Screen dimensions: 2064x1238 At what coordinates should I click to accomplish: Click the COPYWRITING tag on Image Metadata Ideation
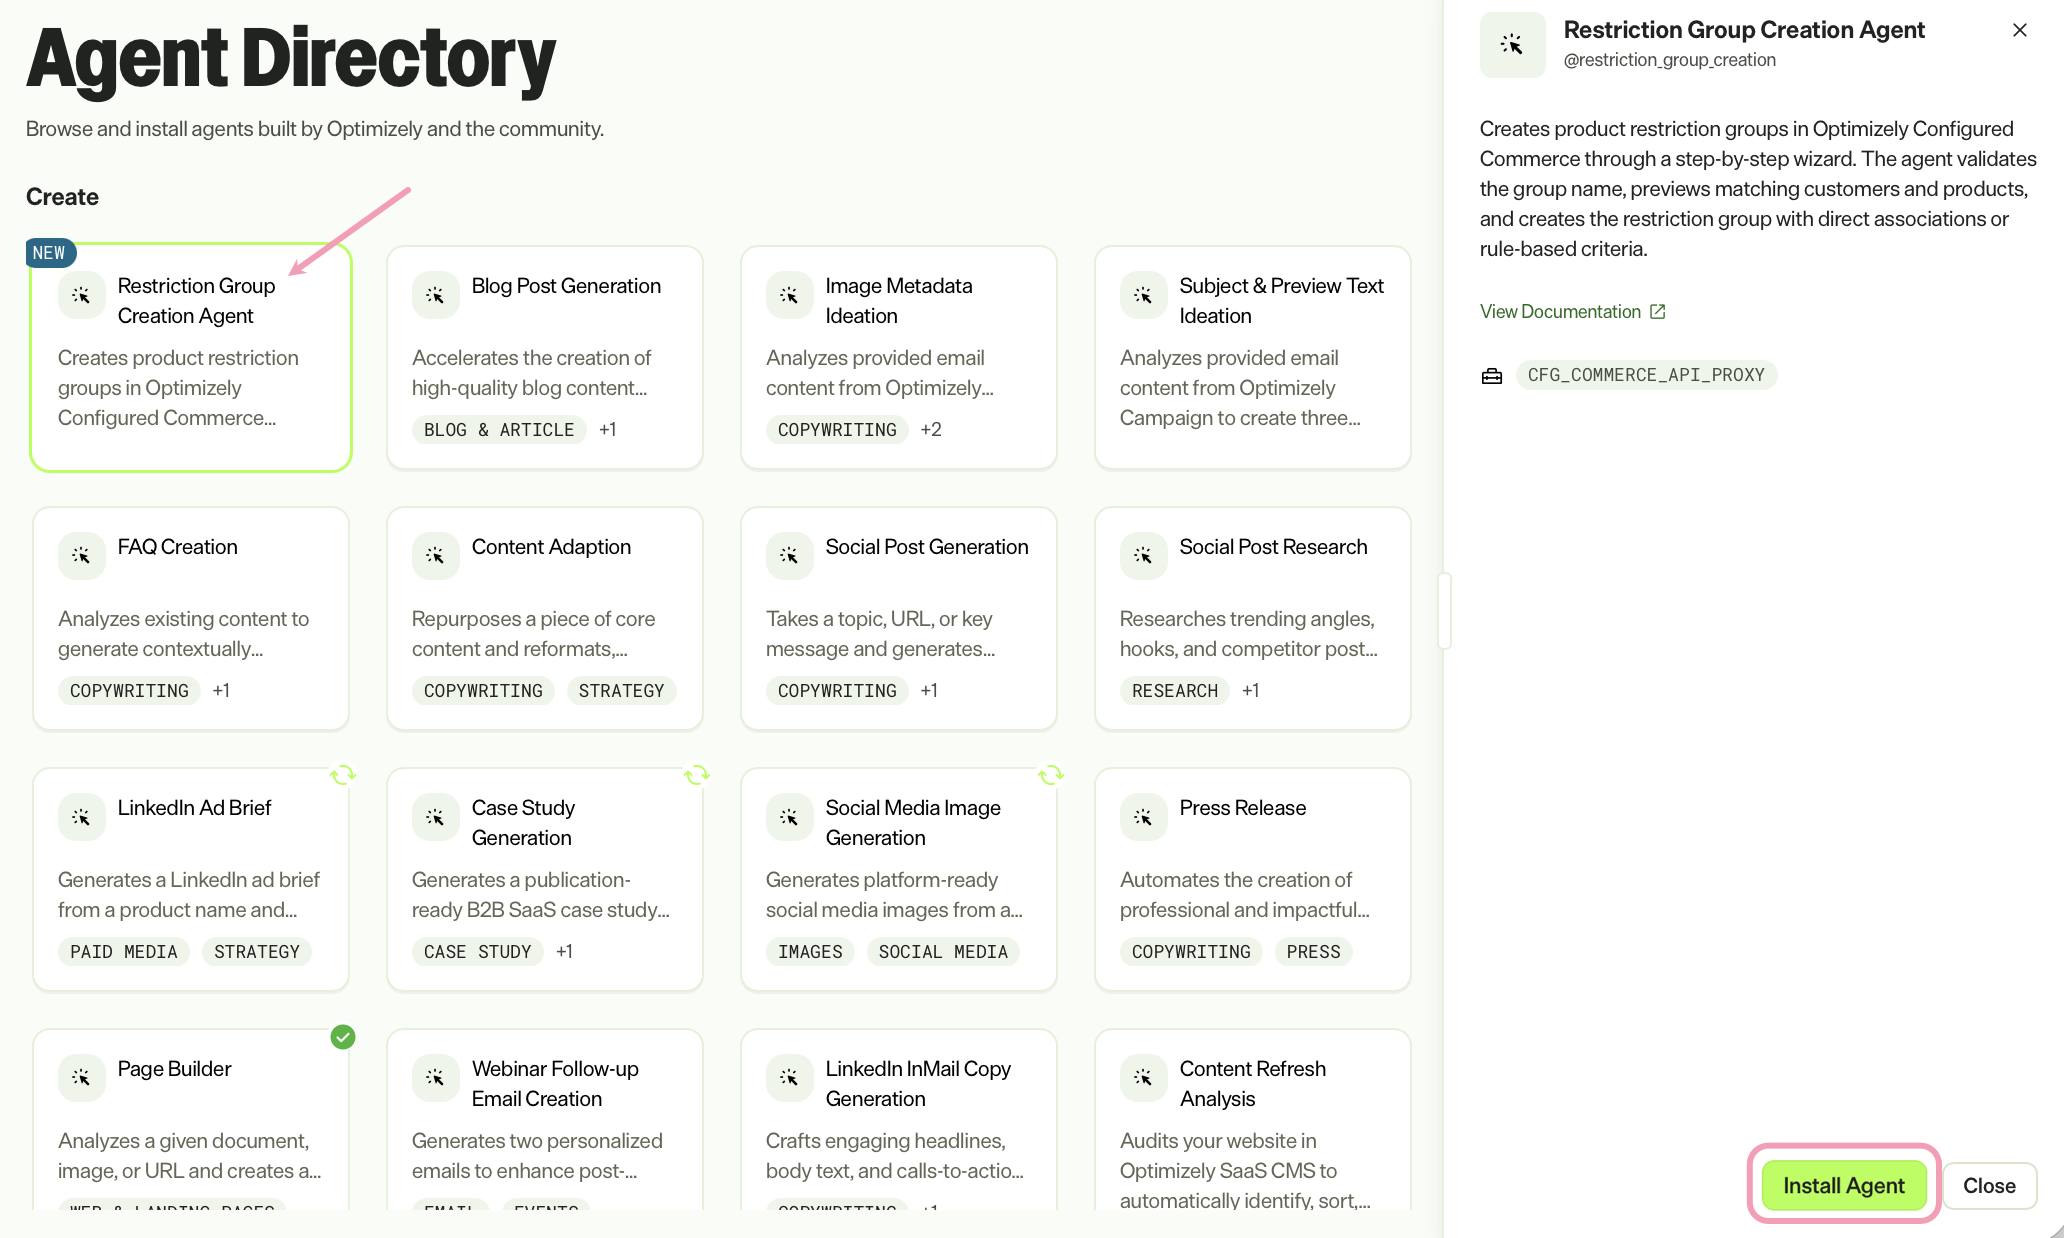pyautogui.click(x=837, y=430)
